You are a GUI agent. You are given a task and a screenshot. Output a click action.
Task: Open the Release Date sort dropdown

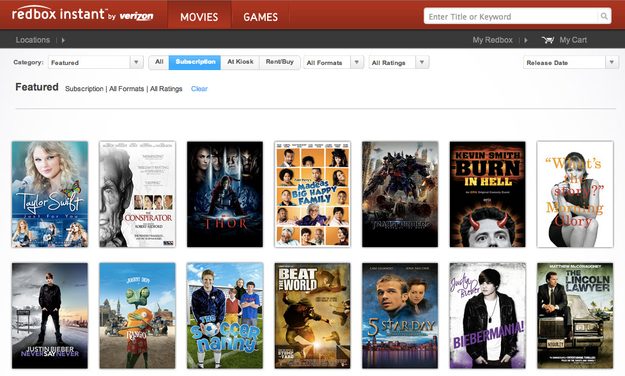pos(570,62)
